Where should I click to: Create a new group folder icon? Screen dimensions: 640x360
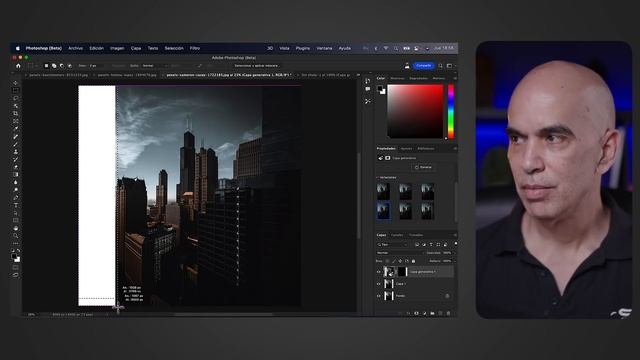pos(432,313)
